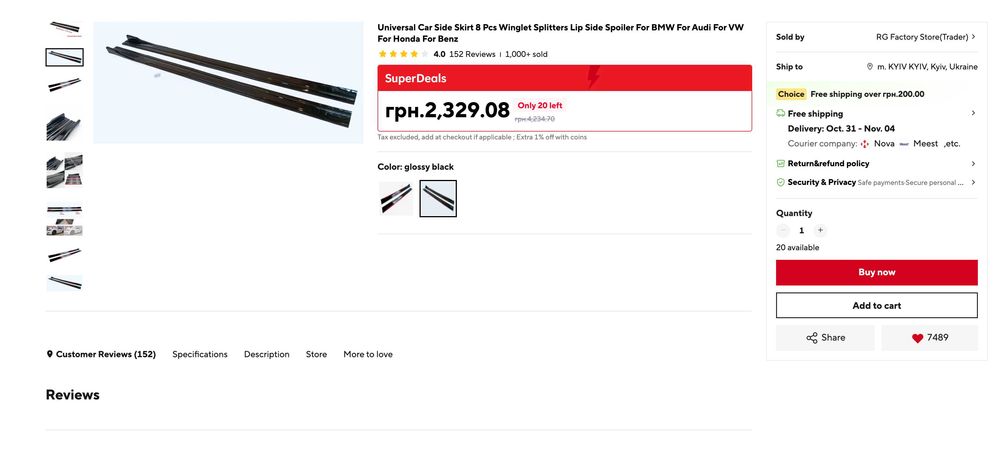1000x452 pixels.
Task: Click the Free shipping truck icon
Action: [781, 113]
